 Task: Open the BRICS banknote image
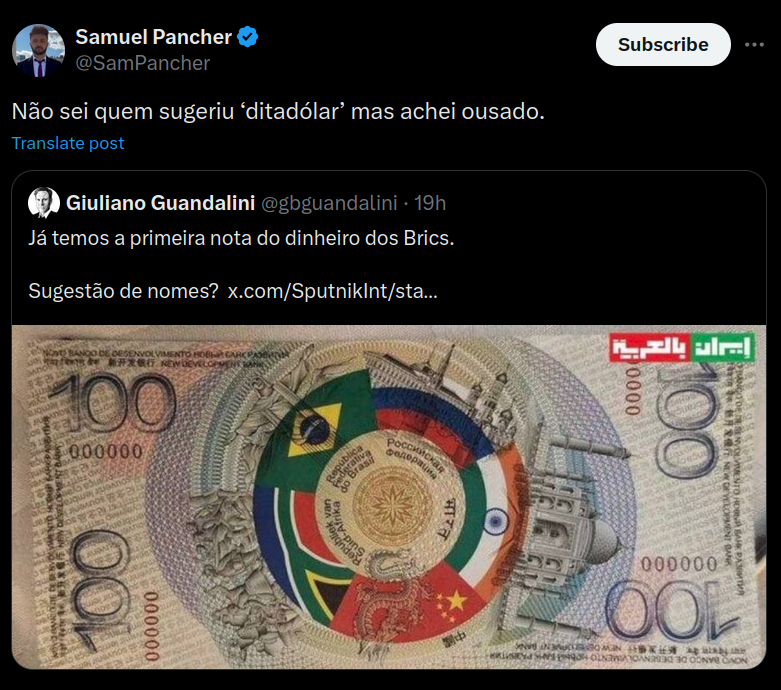click(389, 497)
